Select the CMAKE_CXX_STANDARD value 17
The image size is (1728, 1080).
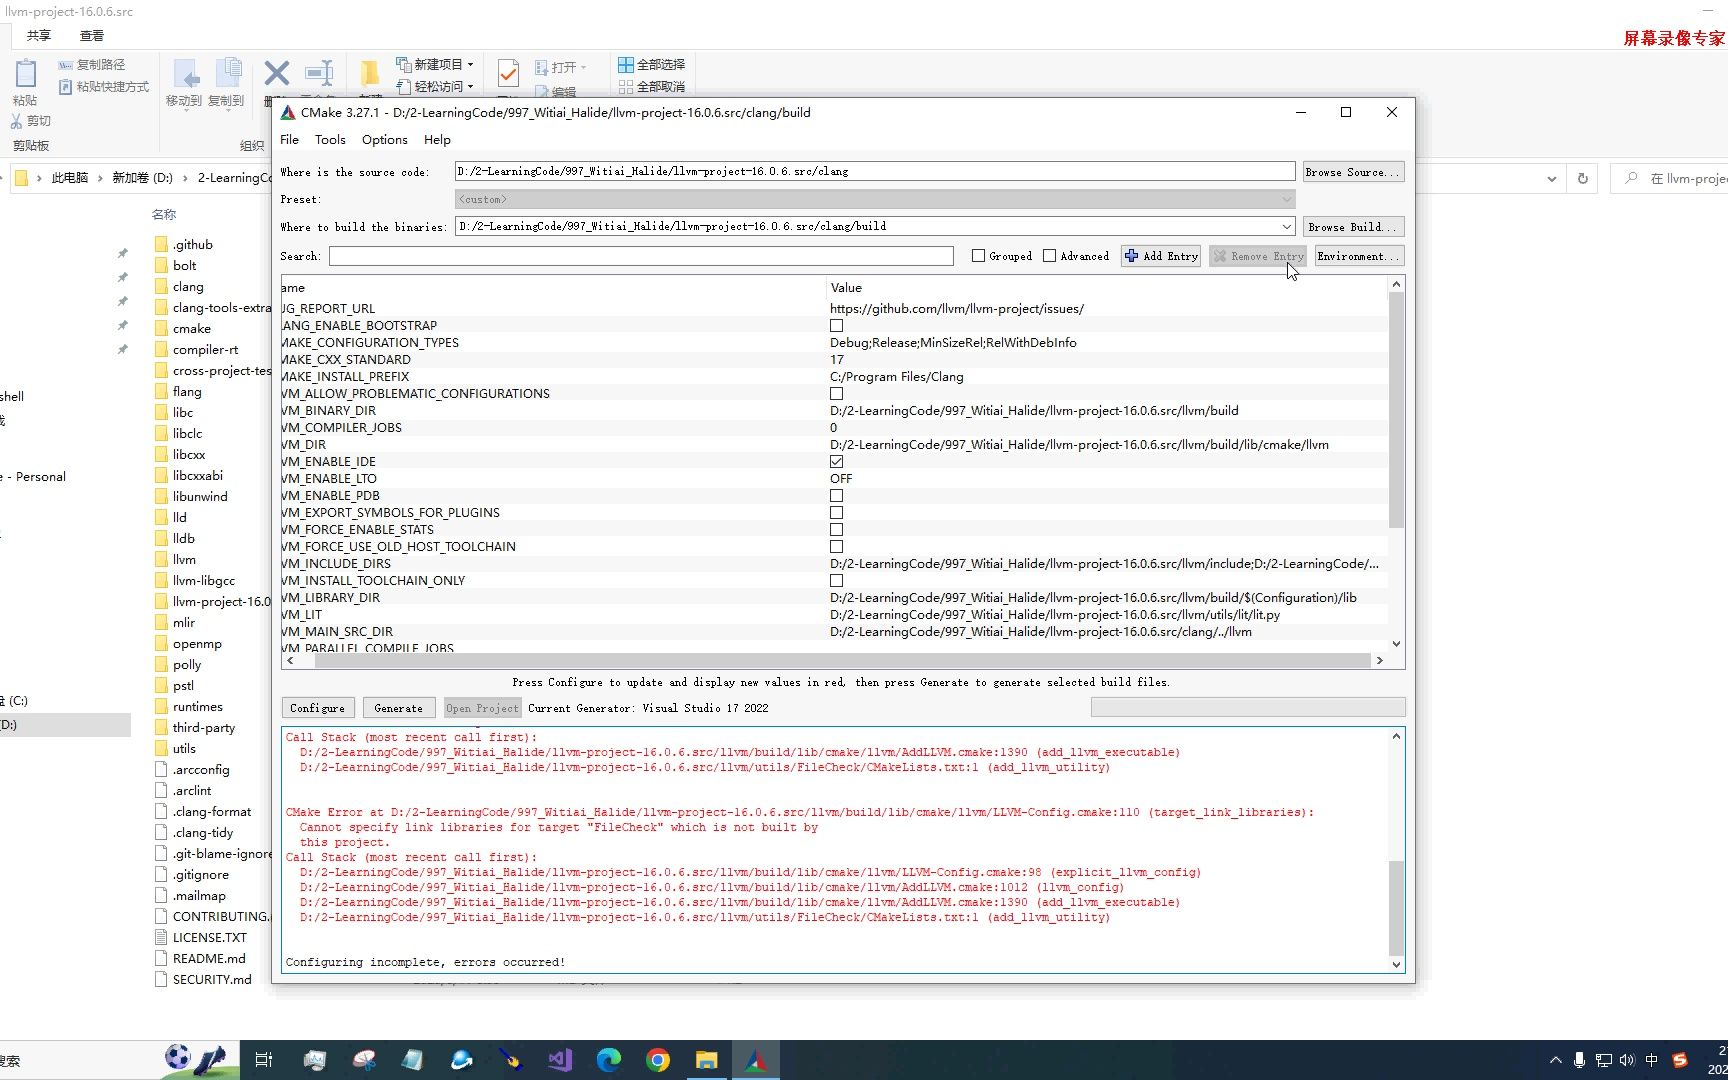(837, 360)
